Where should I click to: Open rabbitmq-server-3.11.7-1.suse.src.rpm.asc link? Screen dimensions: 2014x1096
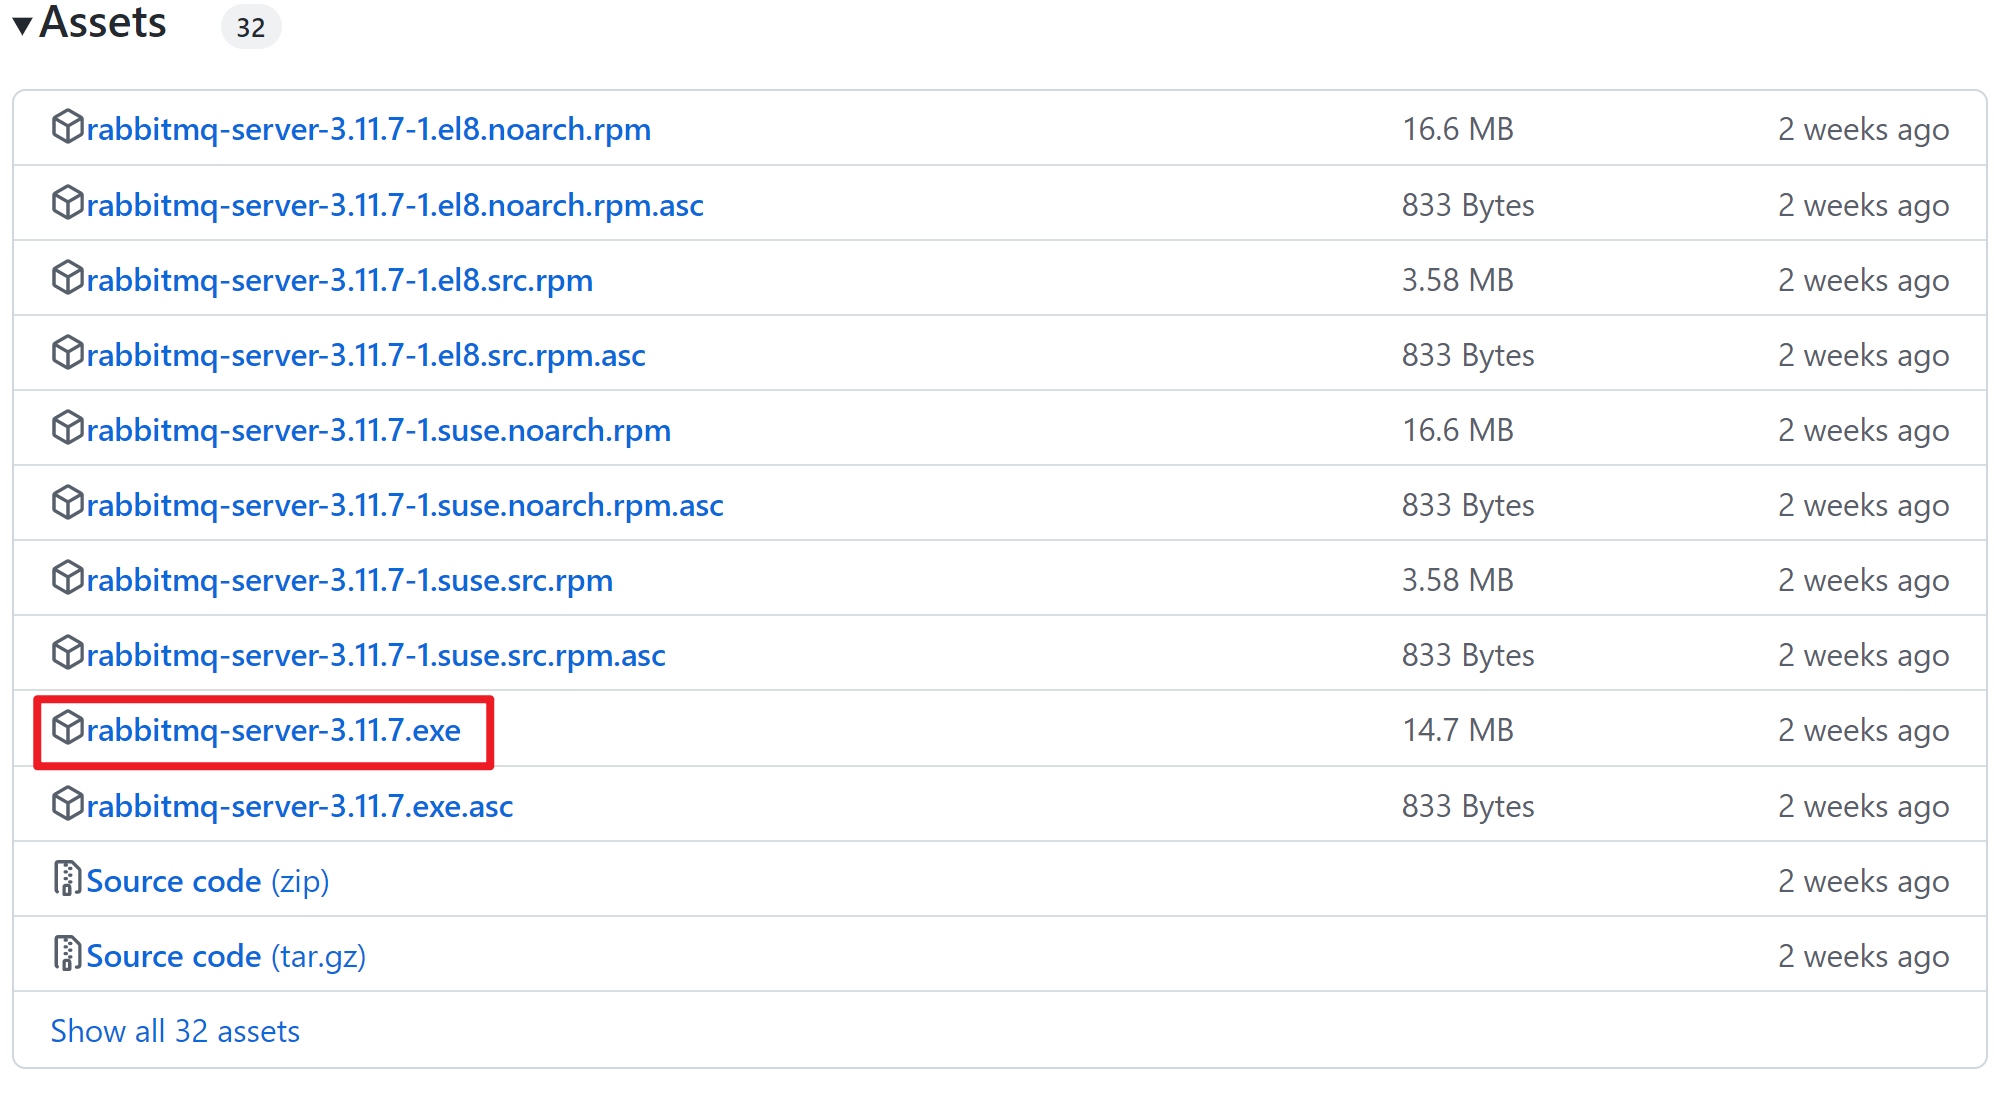click(376, 655)
